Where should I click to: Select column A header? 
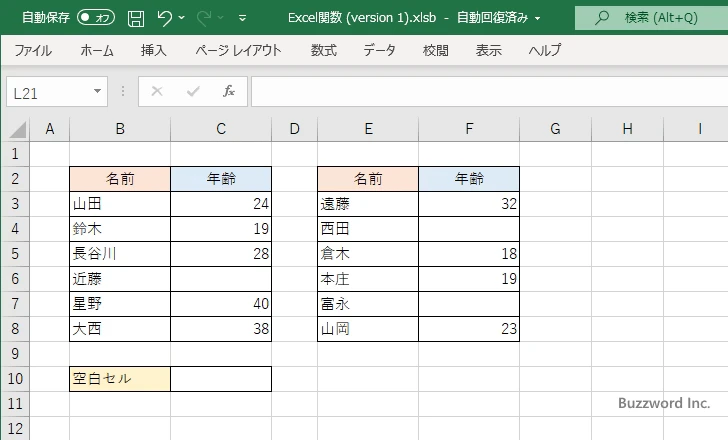50,129
